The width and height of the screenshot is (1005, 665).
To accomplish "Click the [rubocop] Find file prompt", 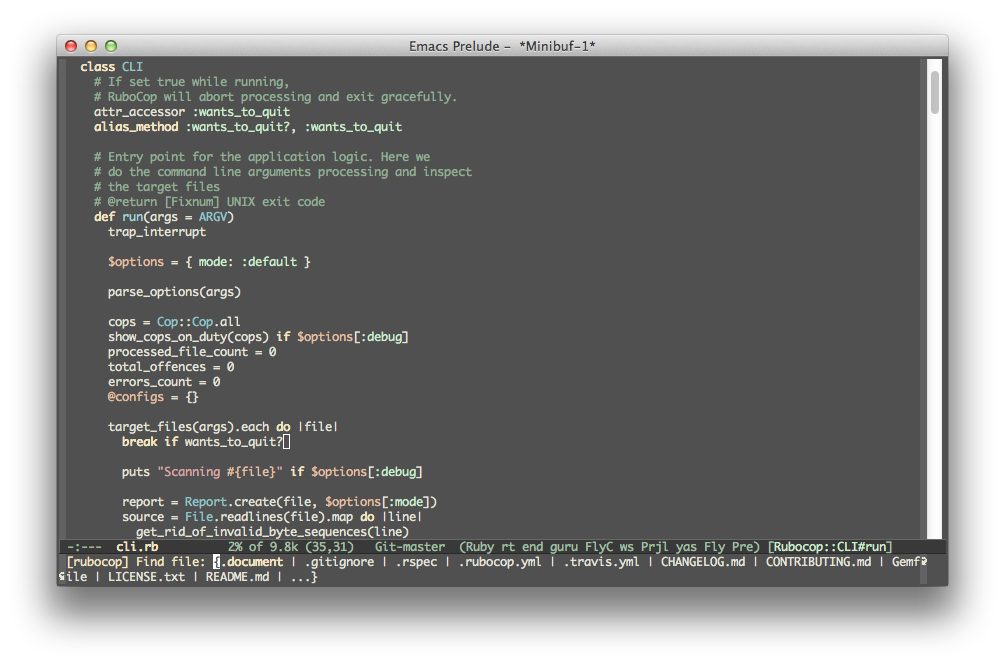I will 135,562.
